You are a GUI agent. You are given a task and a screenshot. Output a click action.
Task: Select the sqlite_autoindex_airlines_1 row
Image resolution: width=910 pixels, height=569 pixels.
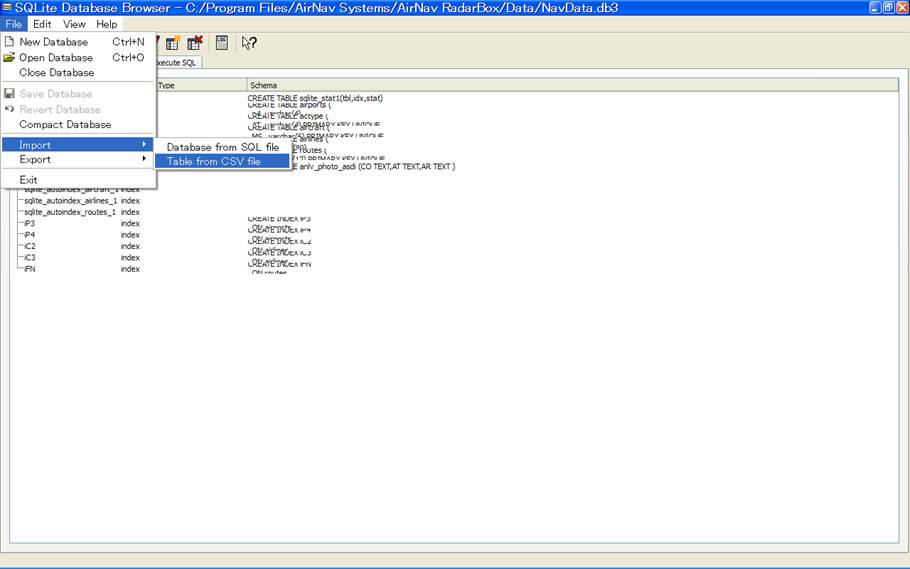[x=70, y=200]
